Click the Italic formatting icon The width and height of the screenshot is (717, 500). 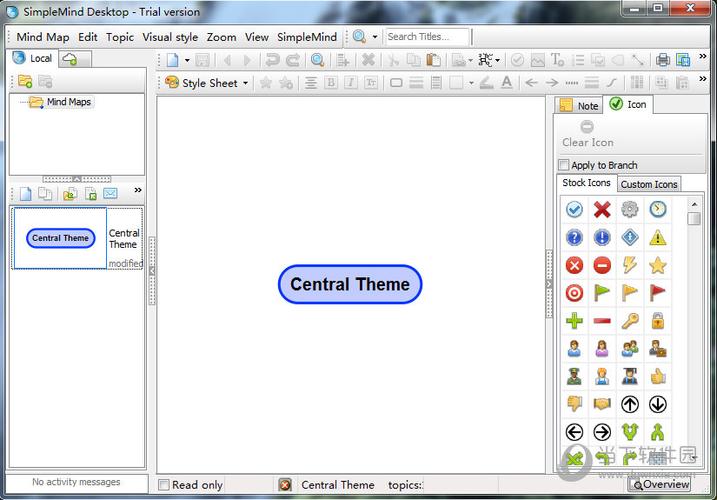(350, 83)
